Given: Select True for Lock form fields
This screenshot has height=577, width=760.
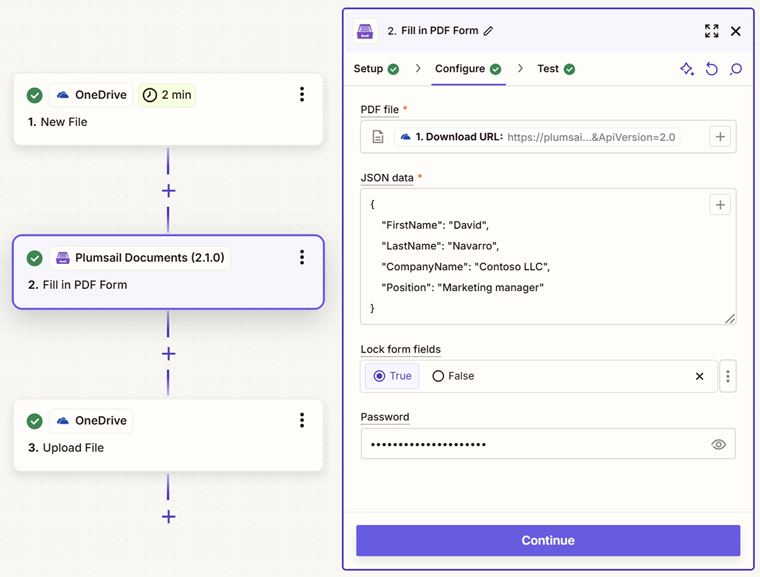Looking at the screenshot, I should point(392,376).
